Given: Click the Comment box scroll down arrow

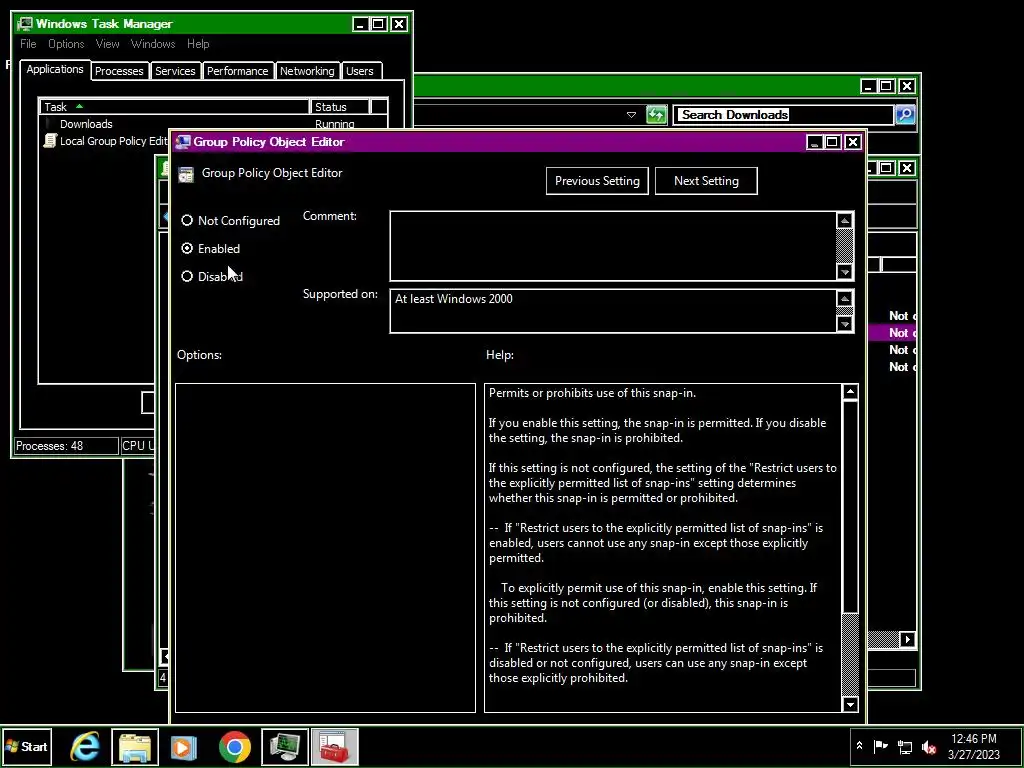Looking at the screenshot, I should pos(844,272).
